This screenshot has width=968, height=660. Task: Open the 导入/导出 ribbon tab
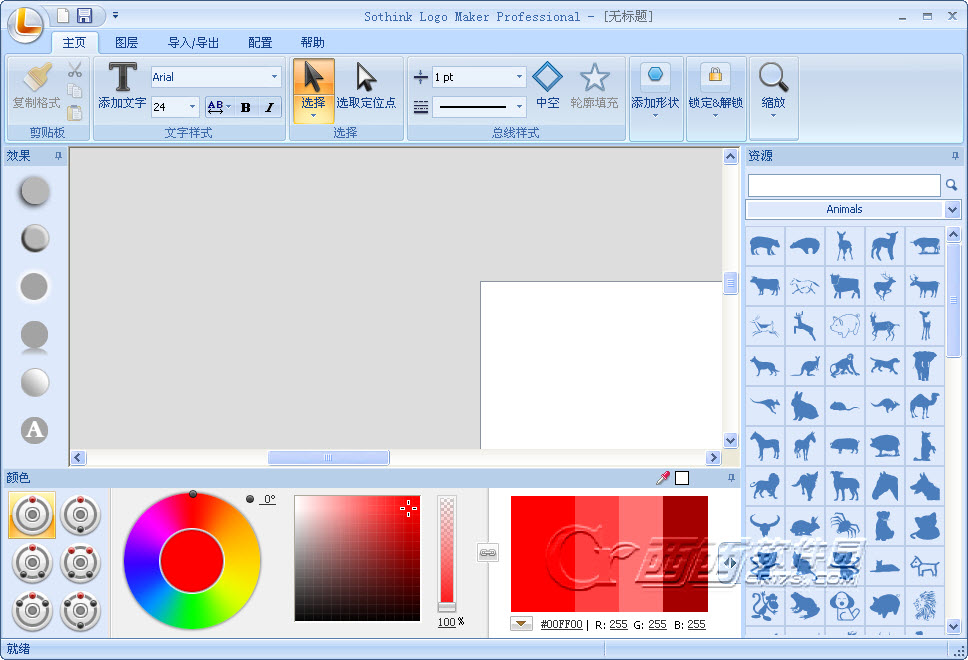coord(193,43)
